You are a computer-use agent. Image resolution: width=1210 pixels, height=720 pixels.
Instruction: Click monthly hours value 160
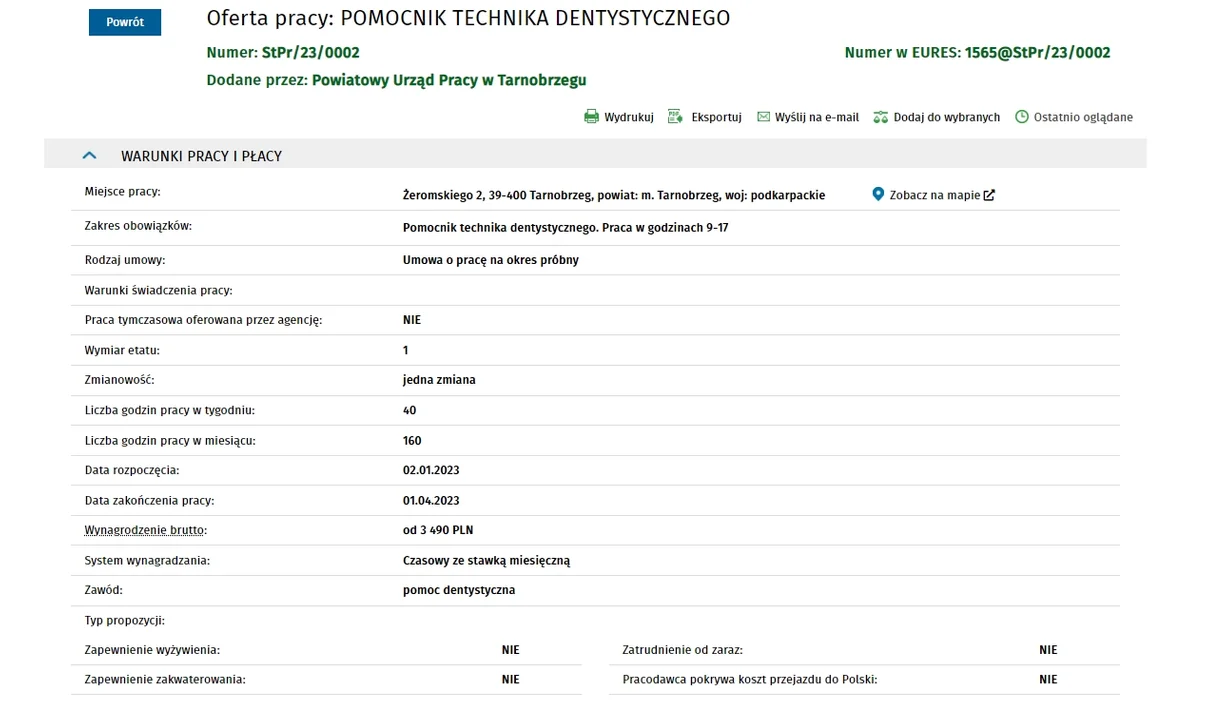pyautogui.click(x=412, y=440)
